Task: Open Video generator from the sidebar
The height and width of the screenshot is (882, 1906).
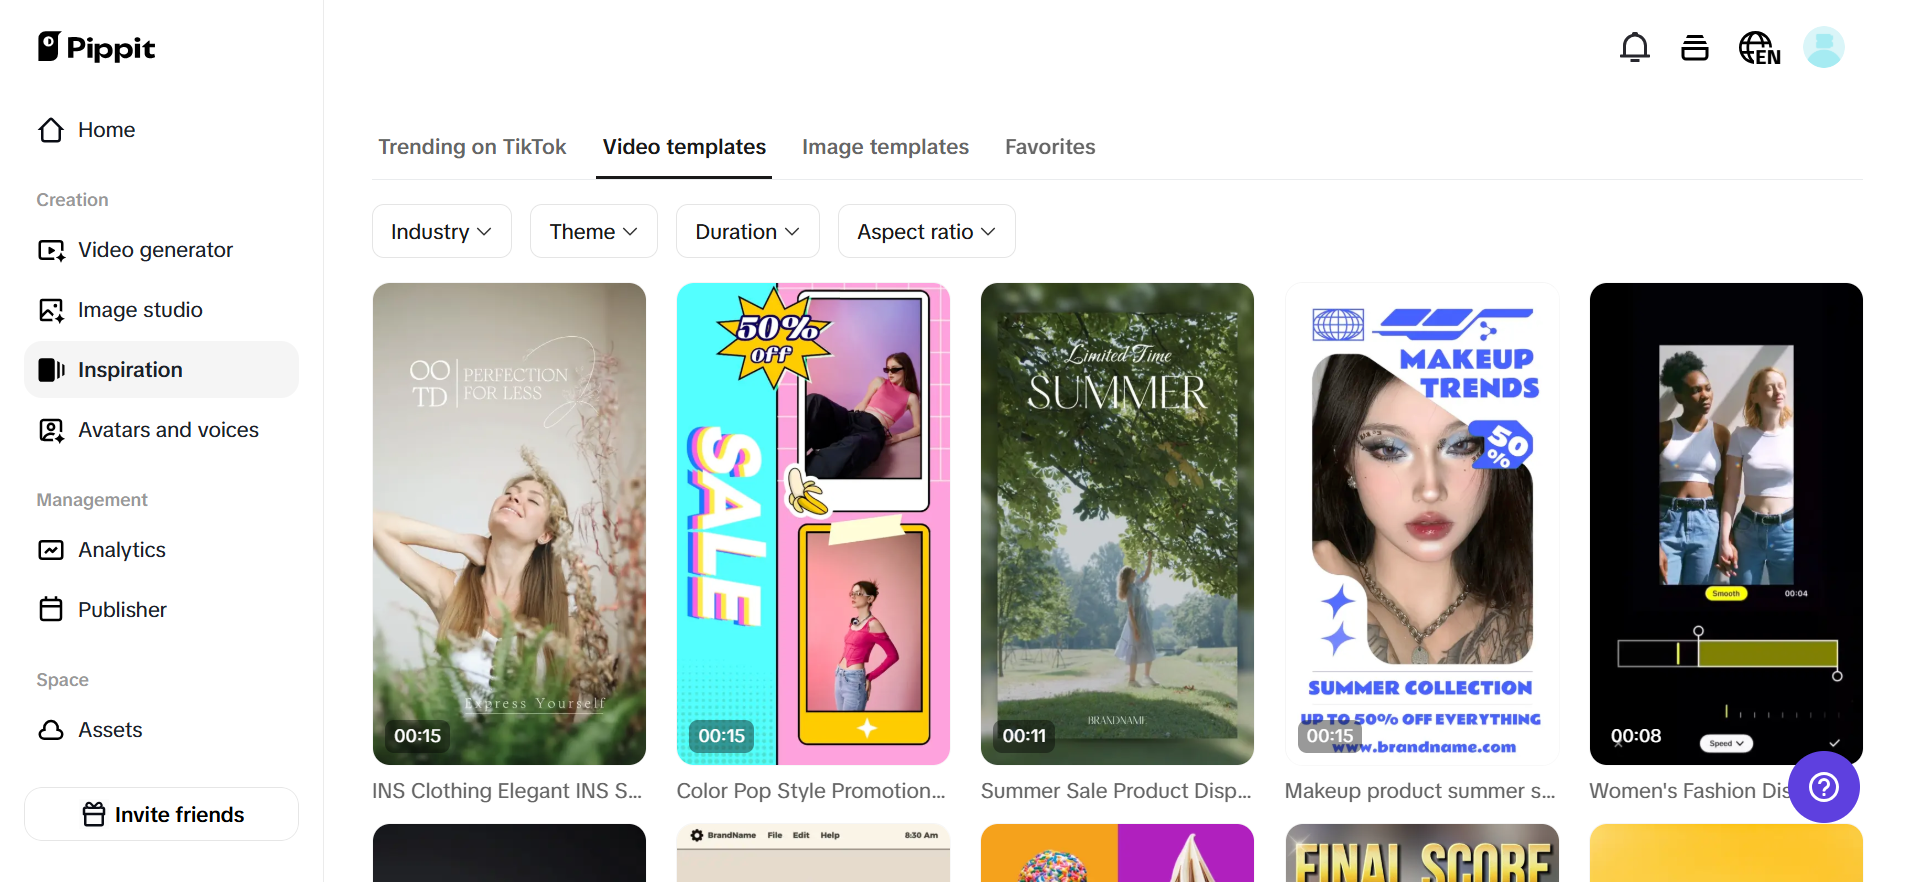Action: 161,250
